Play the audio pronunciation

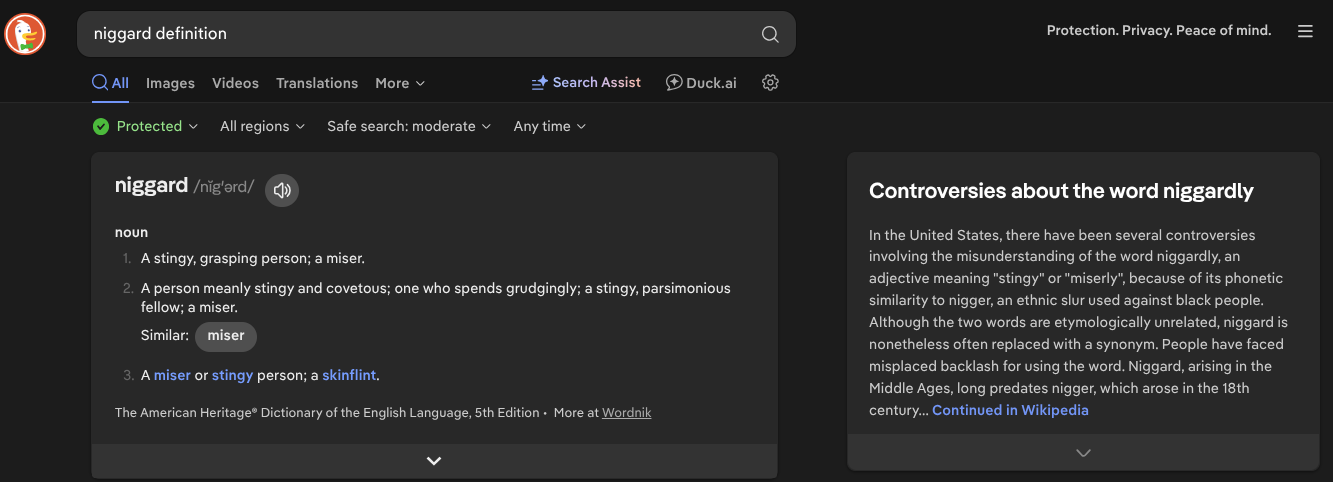[x=282, y=190]
